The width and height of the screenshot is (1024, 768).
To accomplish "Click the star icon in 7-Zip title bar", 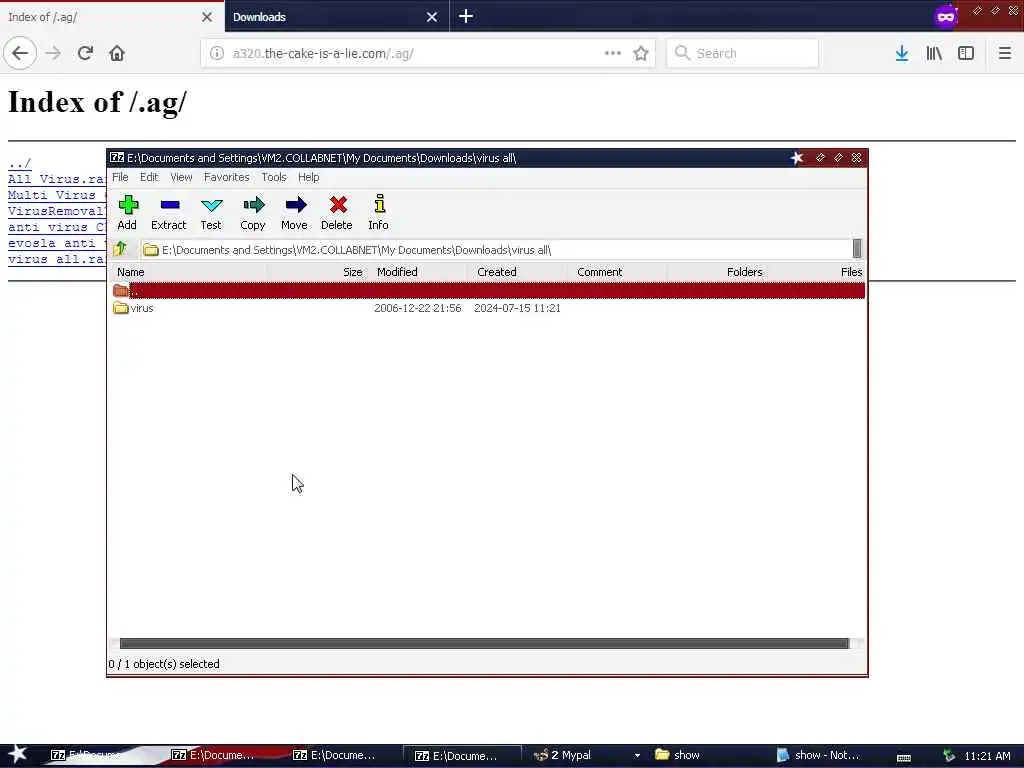I will point(797,157).
